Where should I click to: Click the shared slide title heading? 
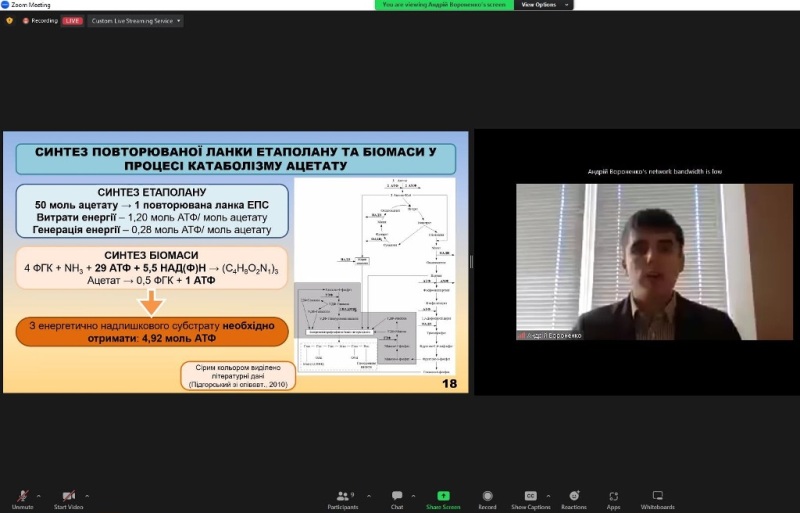click(x=236, y=159)
